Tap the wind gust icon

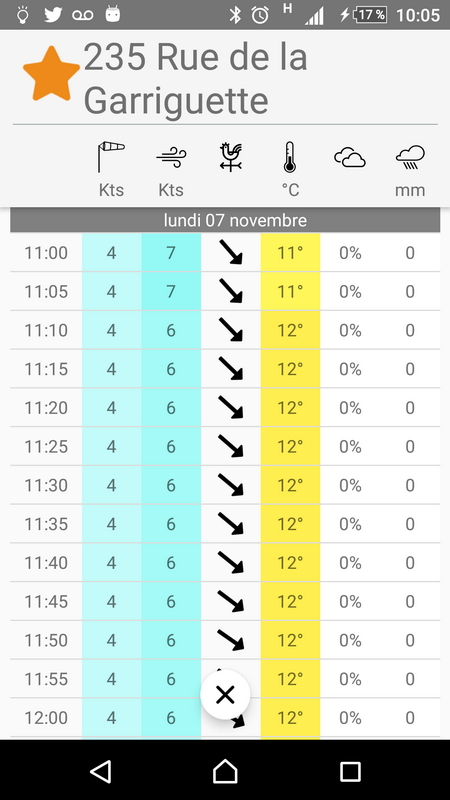tap(171, 157)
